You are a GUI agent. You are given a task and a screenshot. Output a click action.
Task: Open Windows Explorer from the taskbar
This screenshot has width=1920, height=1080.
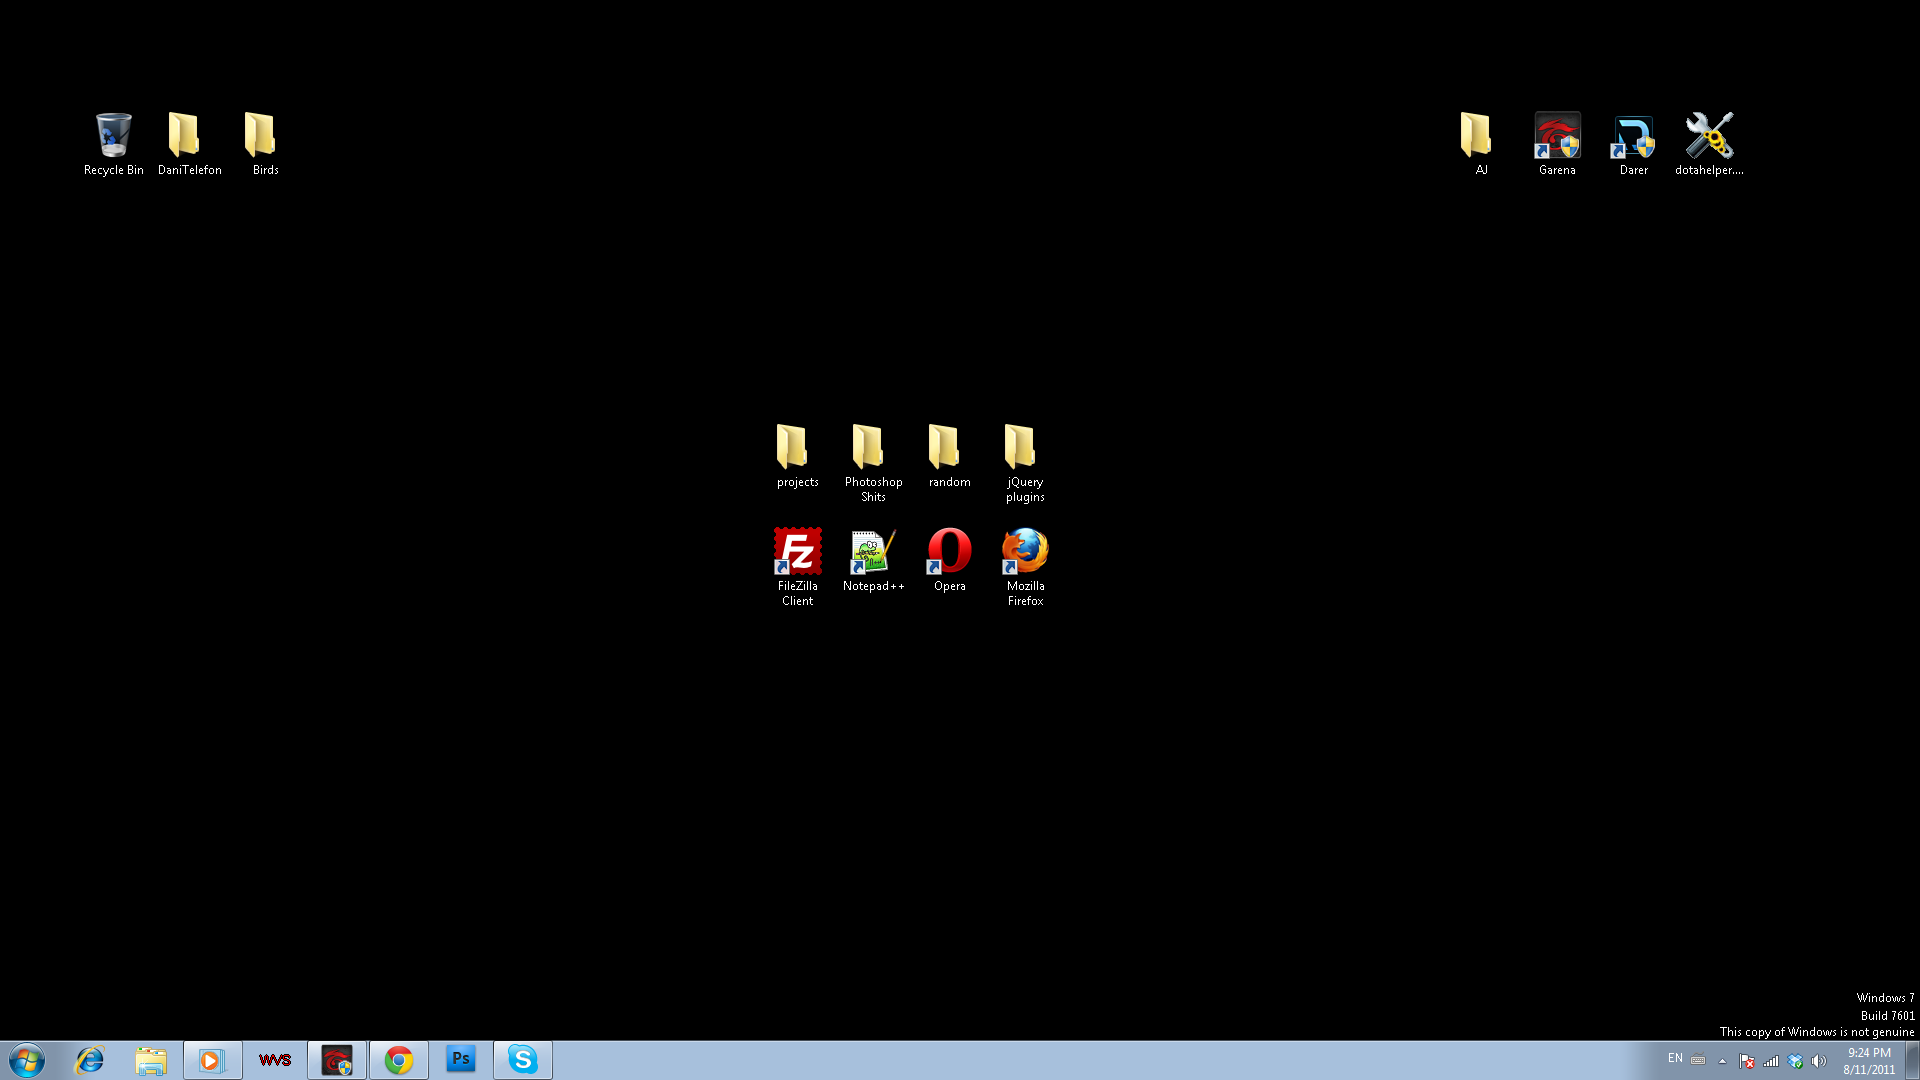point(151,1060)
